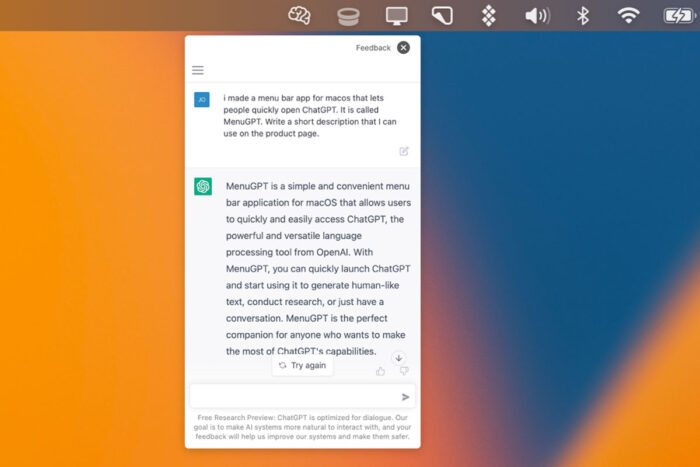Open the volume control in menu bar
This screenshot has width=700, height=467.
pyautogui.click(x=537, y=16)
